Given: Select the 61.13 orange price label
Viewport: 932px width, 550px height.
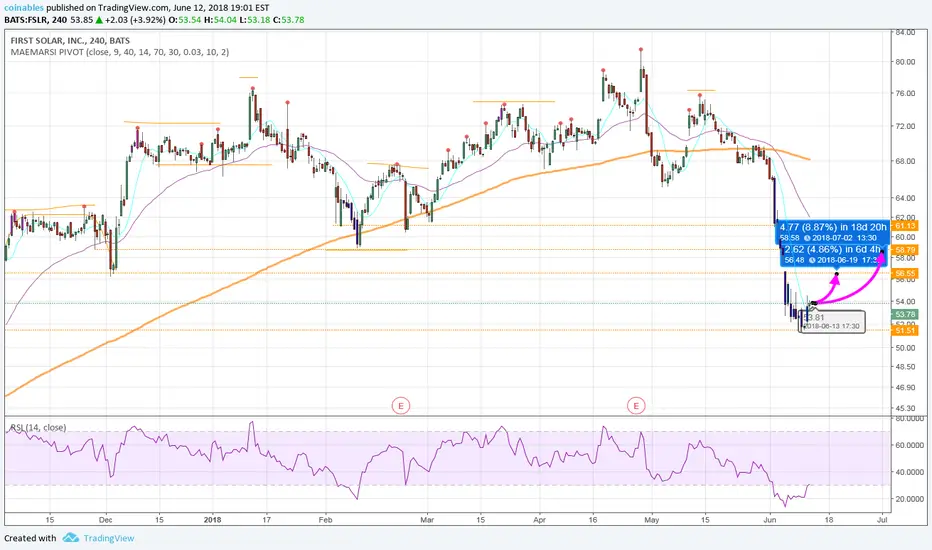Looking at the screenshot, I should tap(905, 226).
